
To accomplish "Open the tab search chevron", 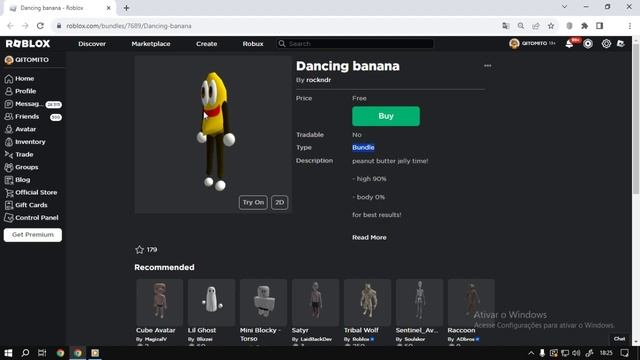I will click(x=564, y=7).
